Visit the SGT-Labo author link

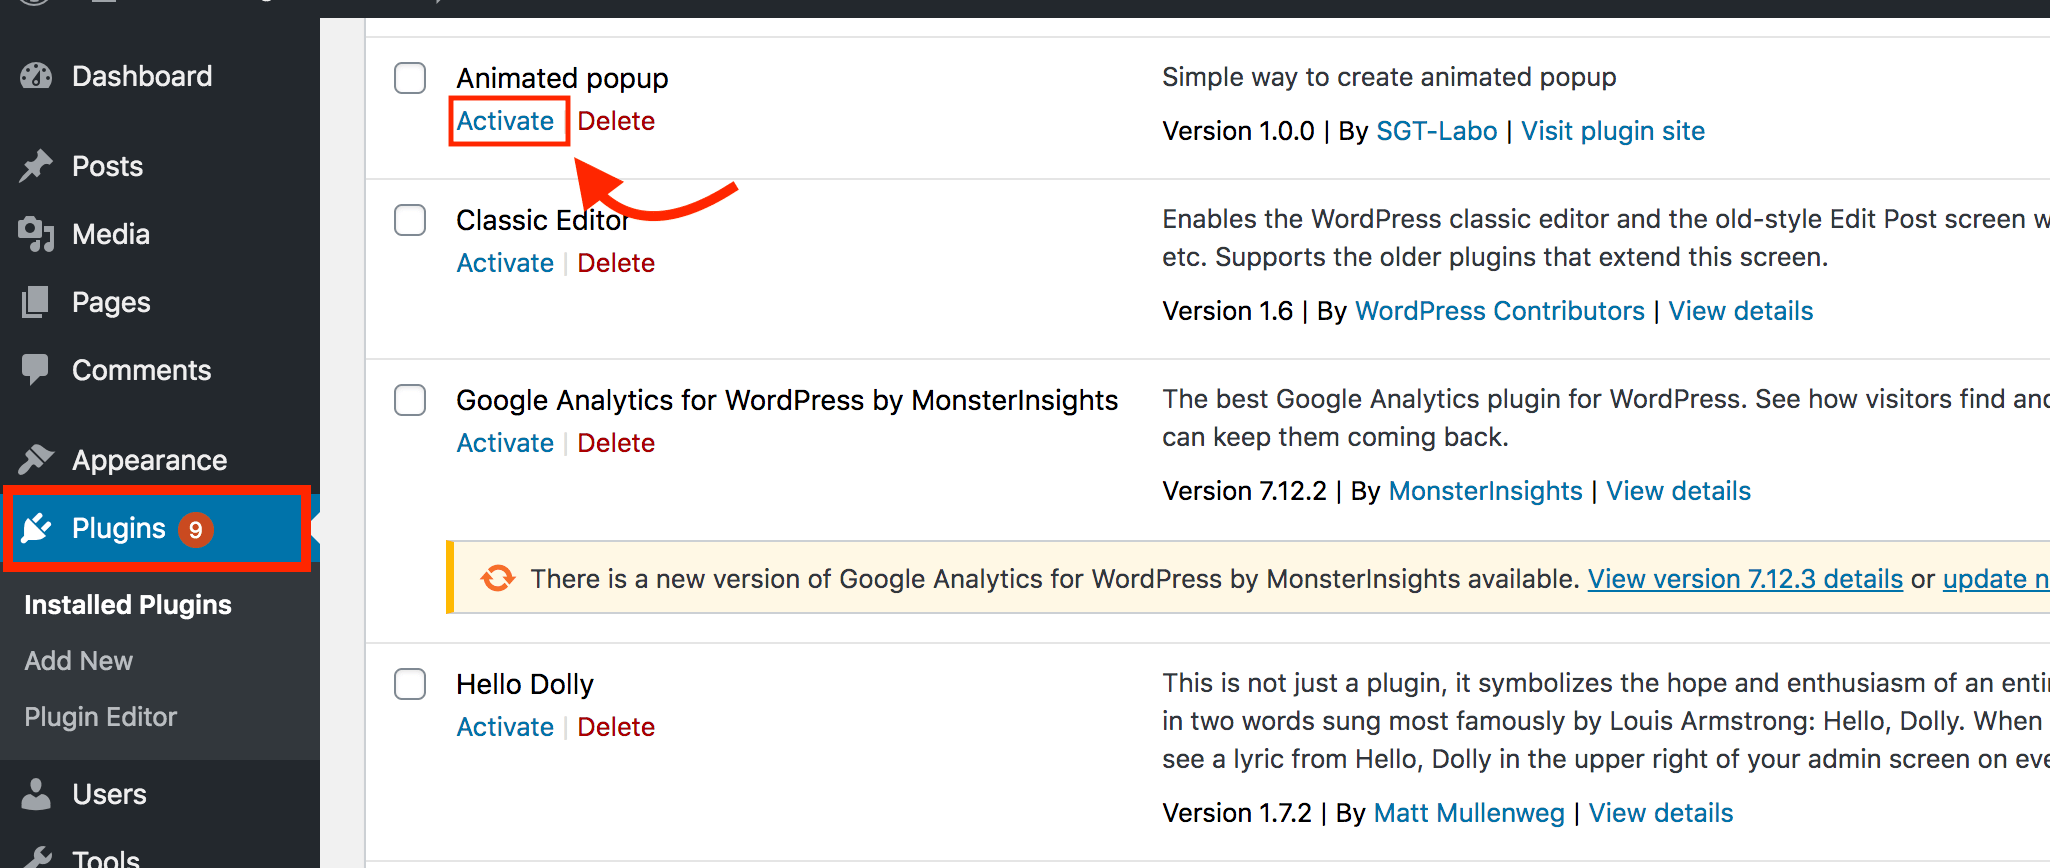coord(1436,131)
